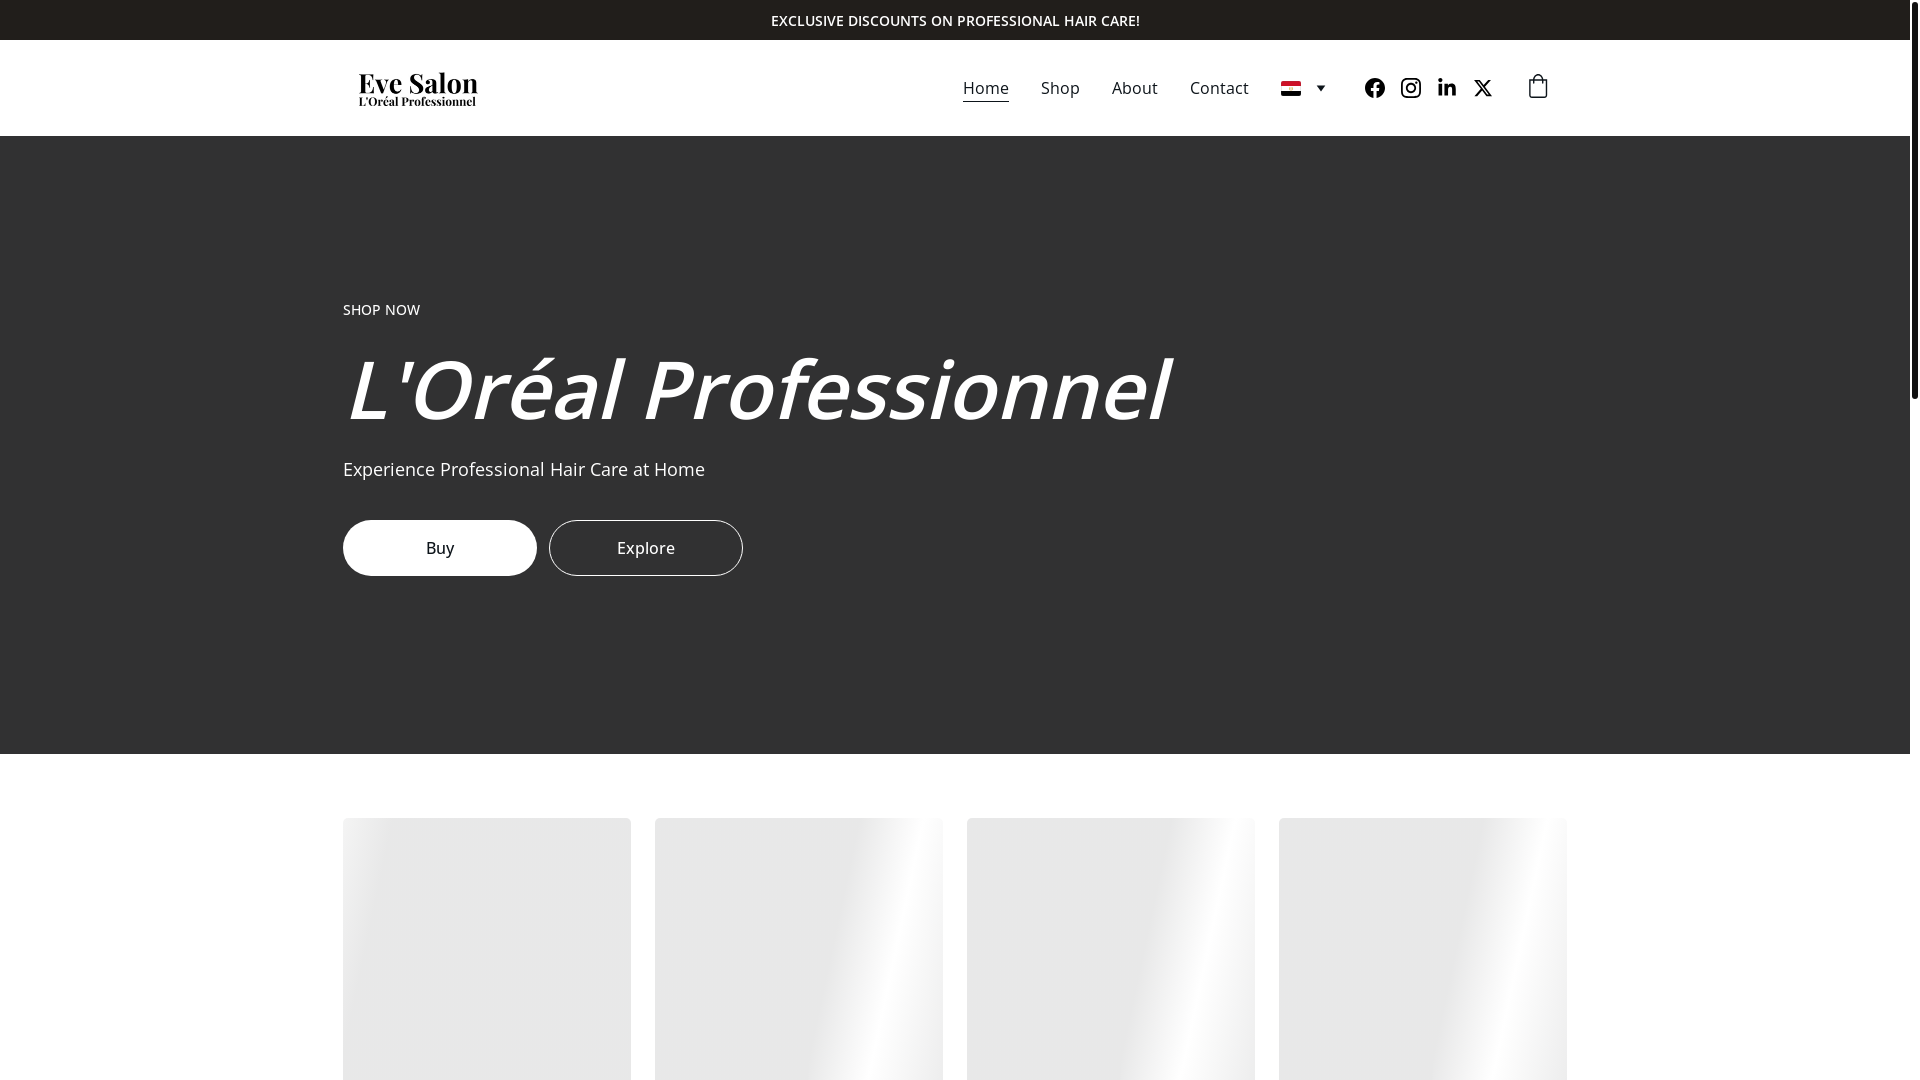This screenshot has height=1080, width=1920.
Task: Click the L'Oréal Professionnel heading
Action: [x=757, y=390]
